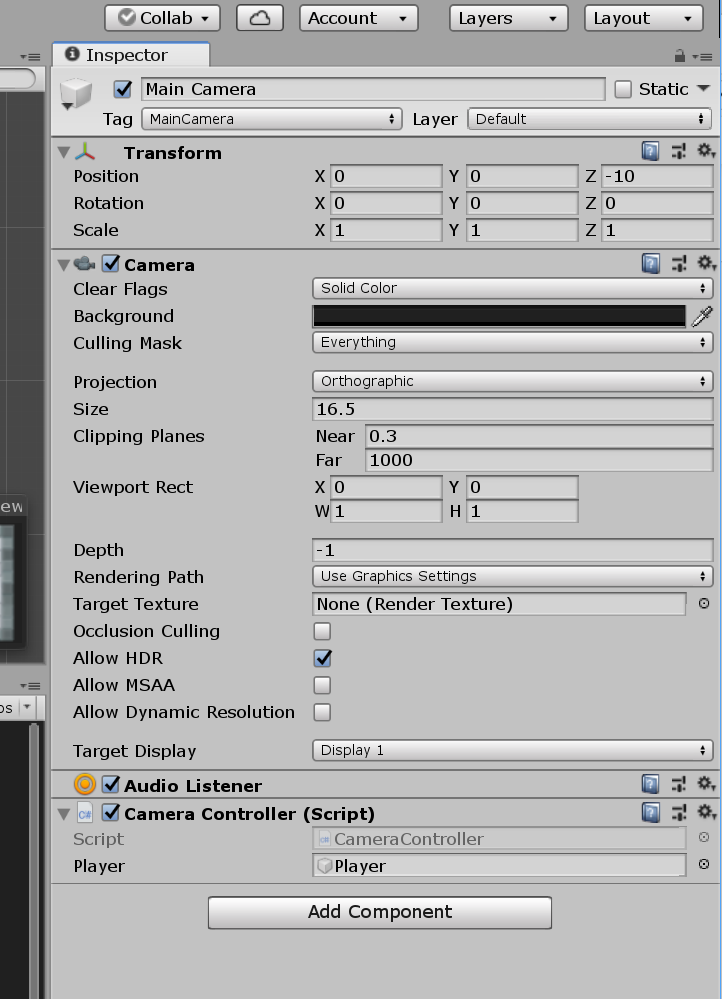Collapse the Transform component foldout
Viewport: 722px width, 999px height.
64,153
